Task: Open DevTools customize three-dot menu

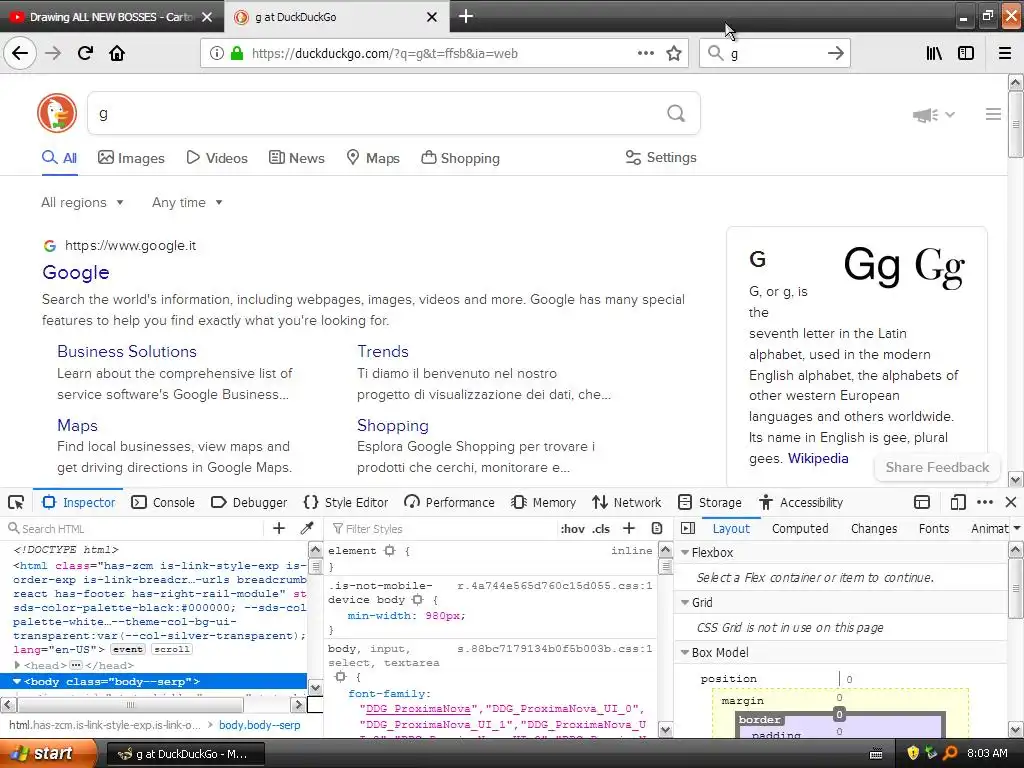Action: point(985,502)
